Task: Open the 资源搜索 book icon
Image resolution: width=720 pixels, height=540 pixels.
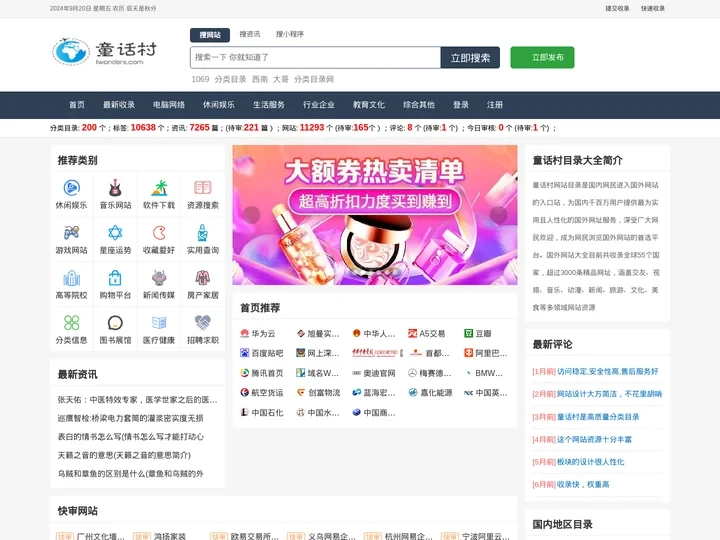Action: pos(202,188)
